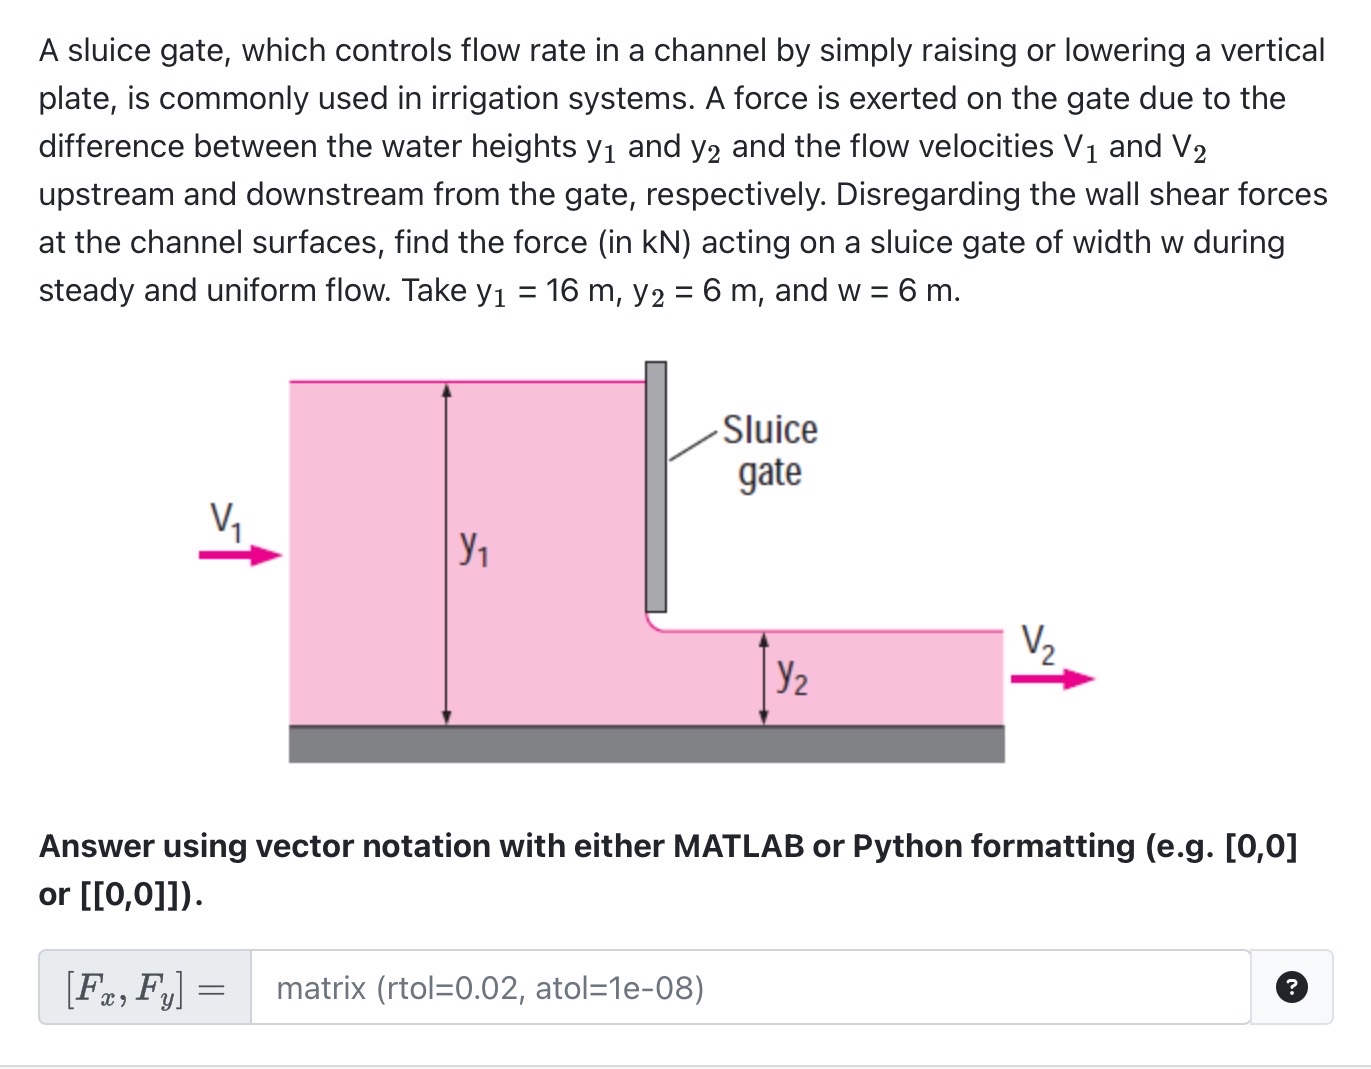The image size is (1371, 1069).
Task: Click inside the matrix answer input field
Action: pos(700,987)
